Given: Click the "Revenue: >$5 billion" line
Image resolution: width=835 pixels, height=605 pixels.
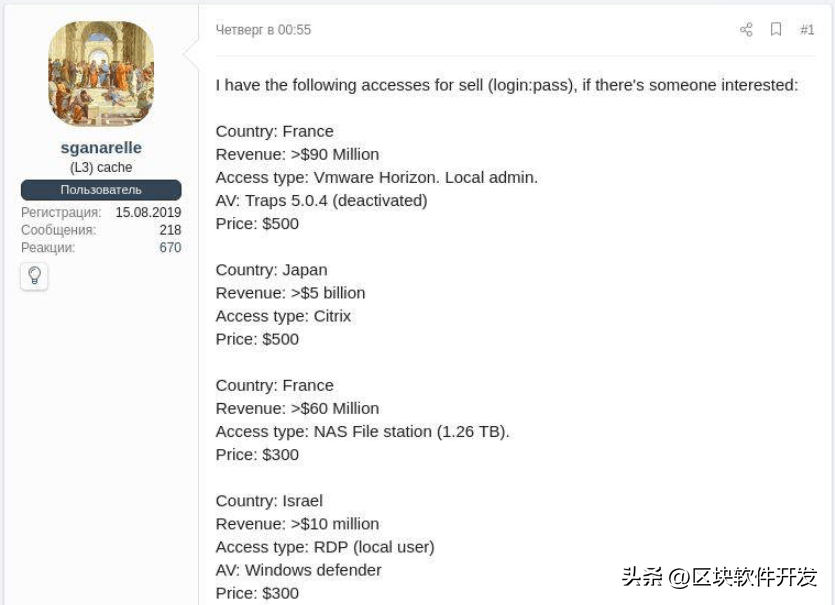Looking at the screenshot, I should click(x=290, y=292).
